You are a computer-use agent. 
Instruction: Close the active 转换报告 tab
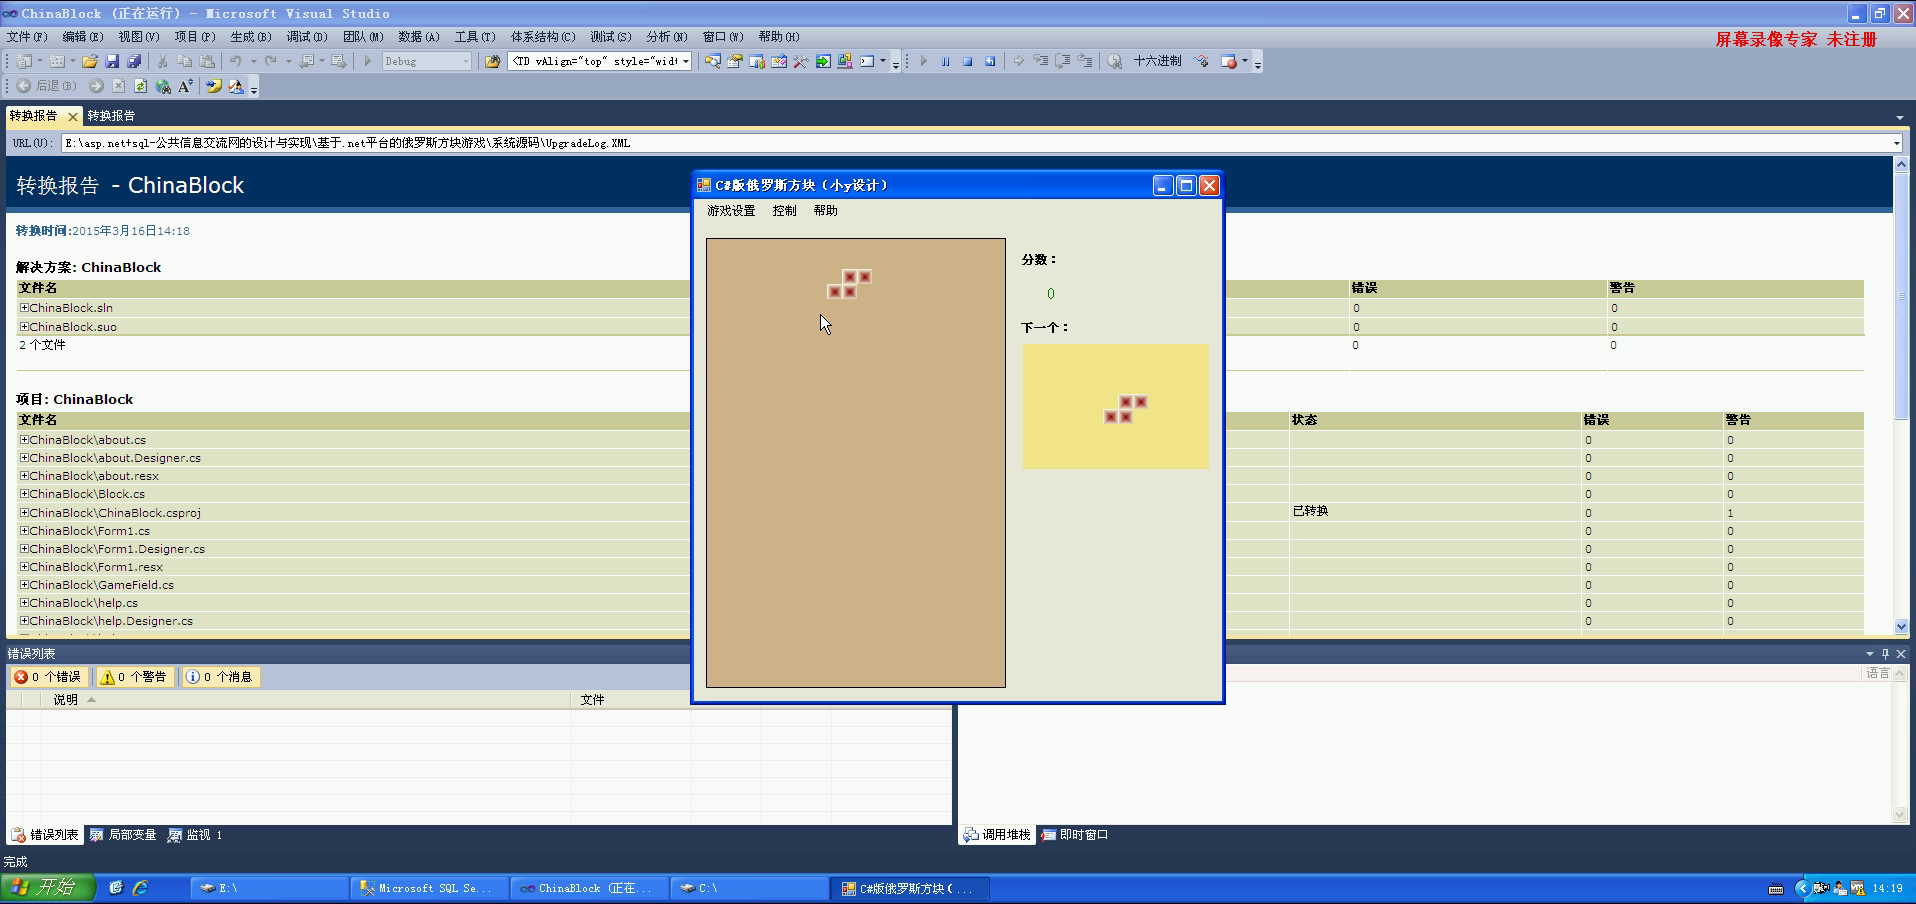click(72, 117)
